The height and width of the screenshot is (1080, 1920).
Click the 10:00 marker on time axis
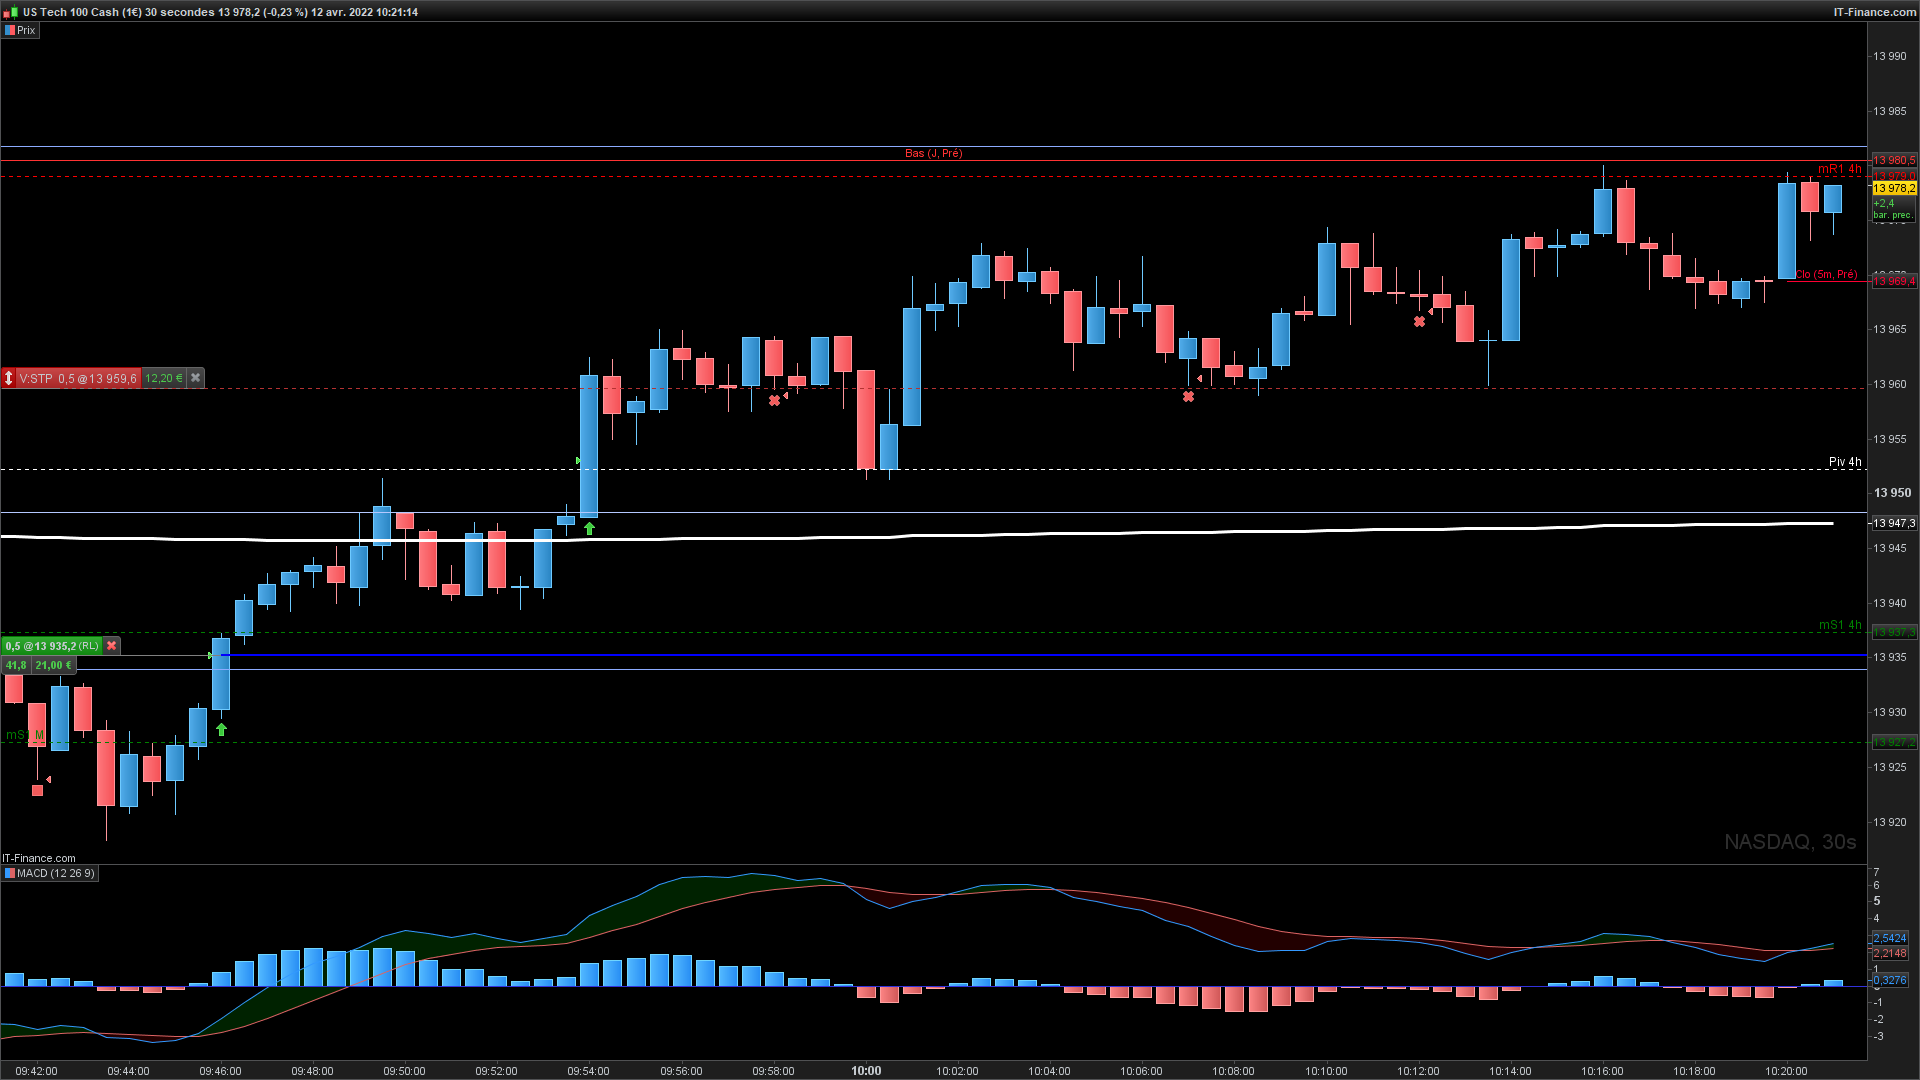(866, 1071)
